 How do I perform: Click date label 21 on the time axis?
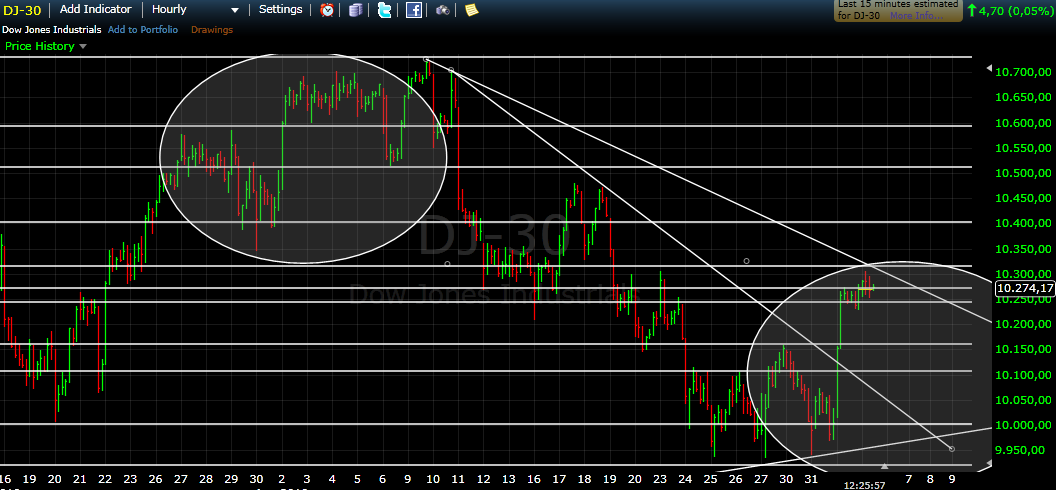coord(79,479)
